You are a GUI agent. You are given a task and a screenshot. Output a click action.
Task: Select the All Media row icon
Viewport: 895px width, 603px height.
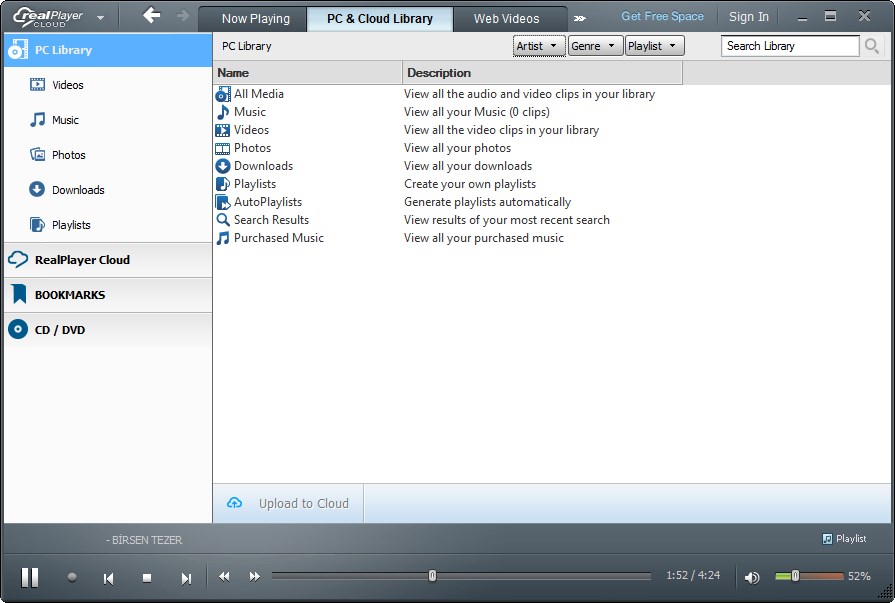223,94
